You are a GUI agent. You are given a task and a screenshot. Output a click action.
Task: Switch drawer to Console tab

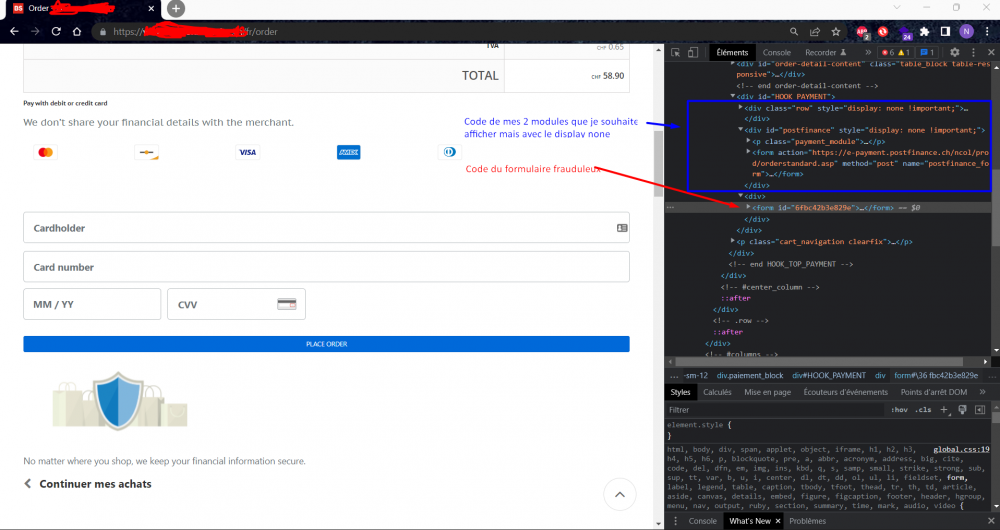[x=702, y=521]
